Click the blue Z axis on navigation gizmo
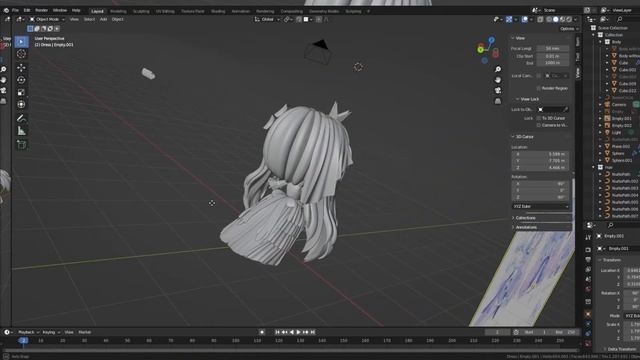This screenshot has height=360, width=640. [491, 40]
